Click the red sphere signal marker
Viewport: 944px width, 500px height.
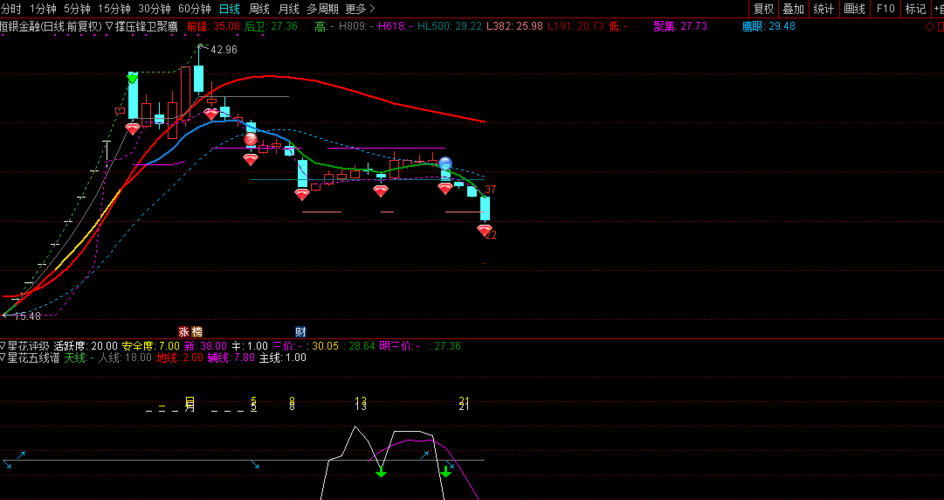tap(250, 140)
